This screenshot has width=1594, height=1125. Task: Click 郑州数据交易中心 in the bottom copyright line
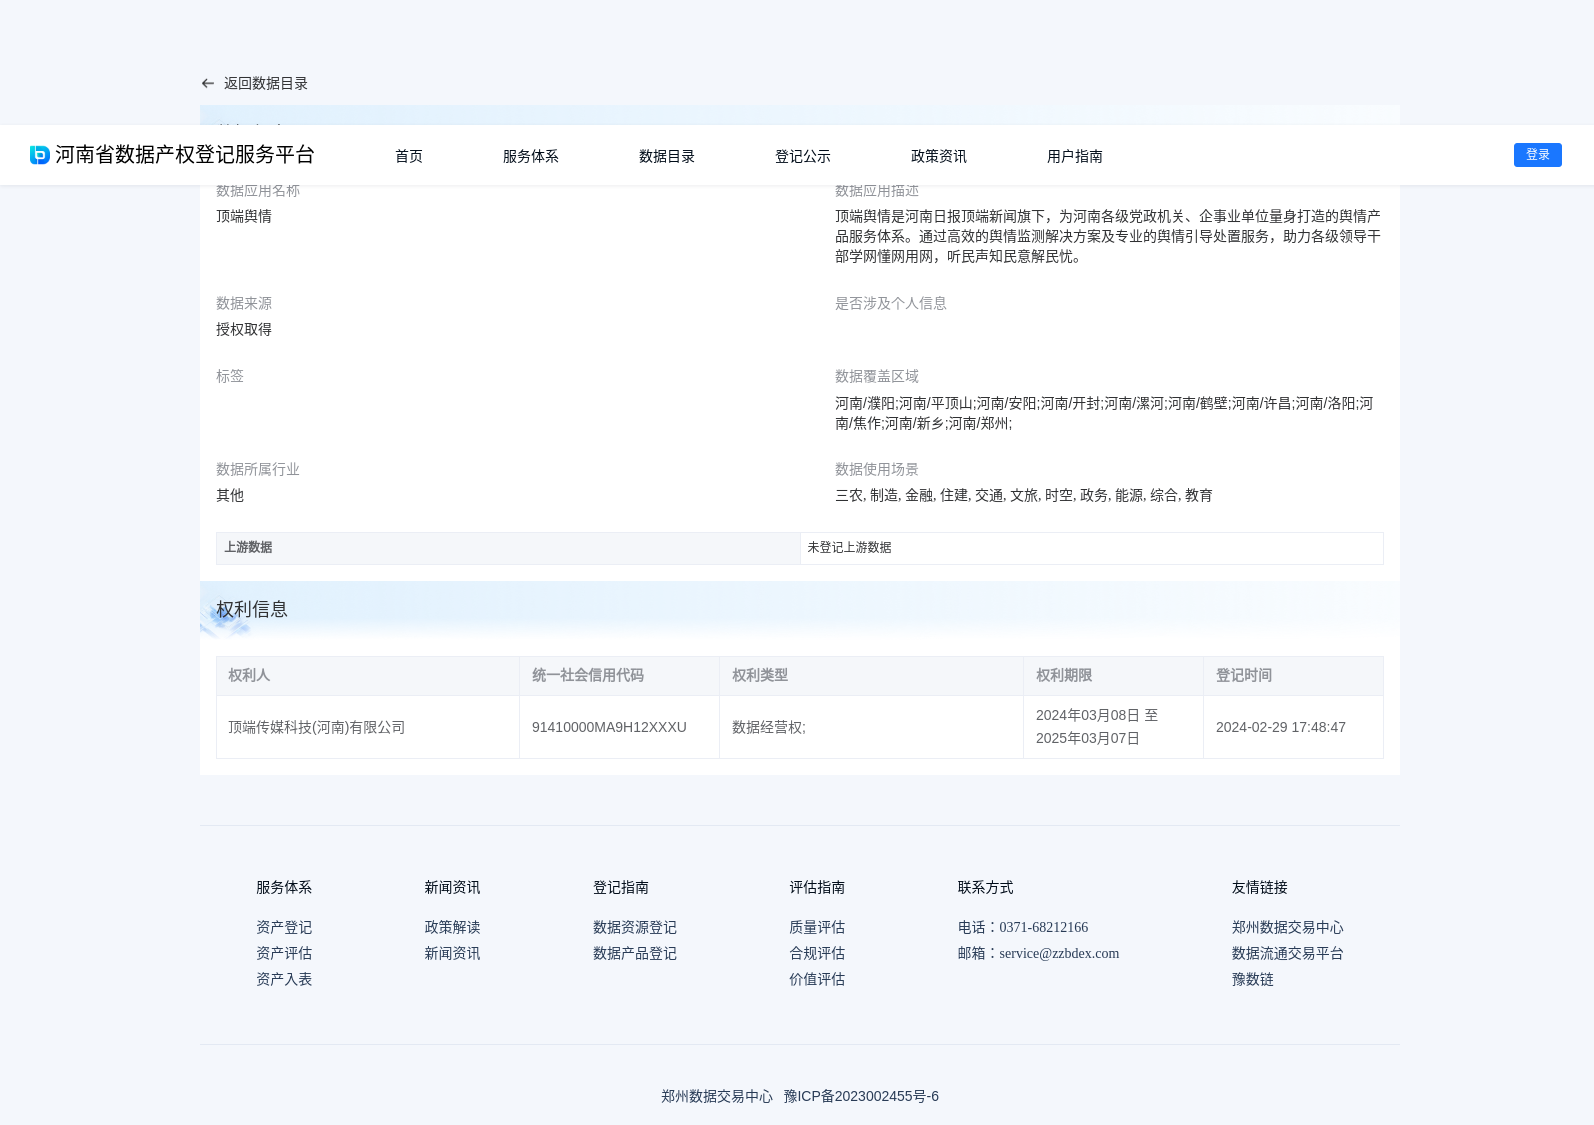tap(717, 1097)
